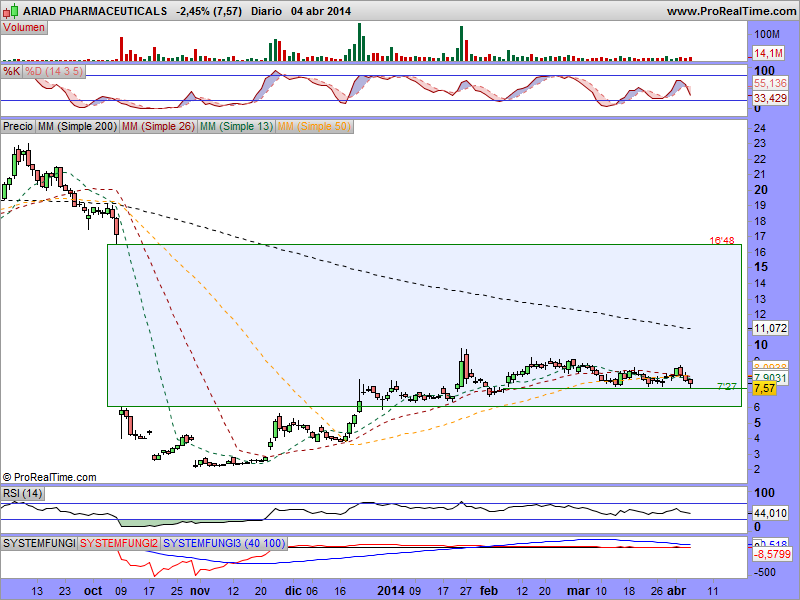This screenshot has width=800, height=600.
Task: Select the MM (Simple 200) label
Action: tap(78, 126)
